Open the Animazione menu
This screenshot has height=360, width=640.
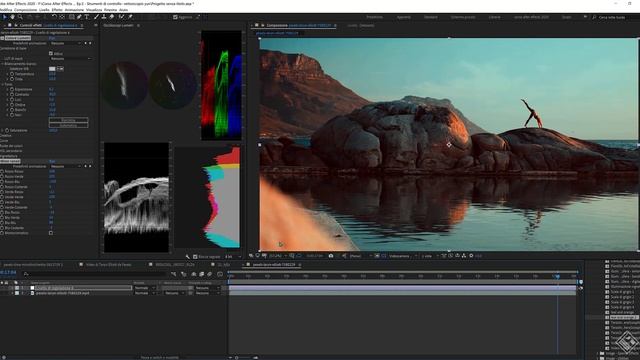pos(74,10)
